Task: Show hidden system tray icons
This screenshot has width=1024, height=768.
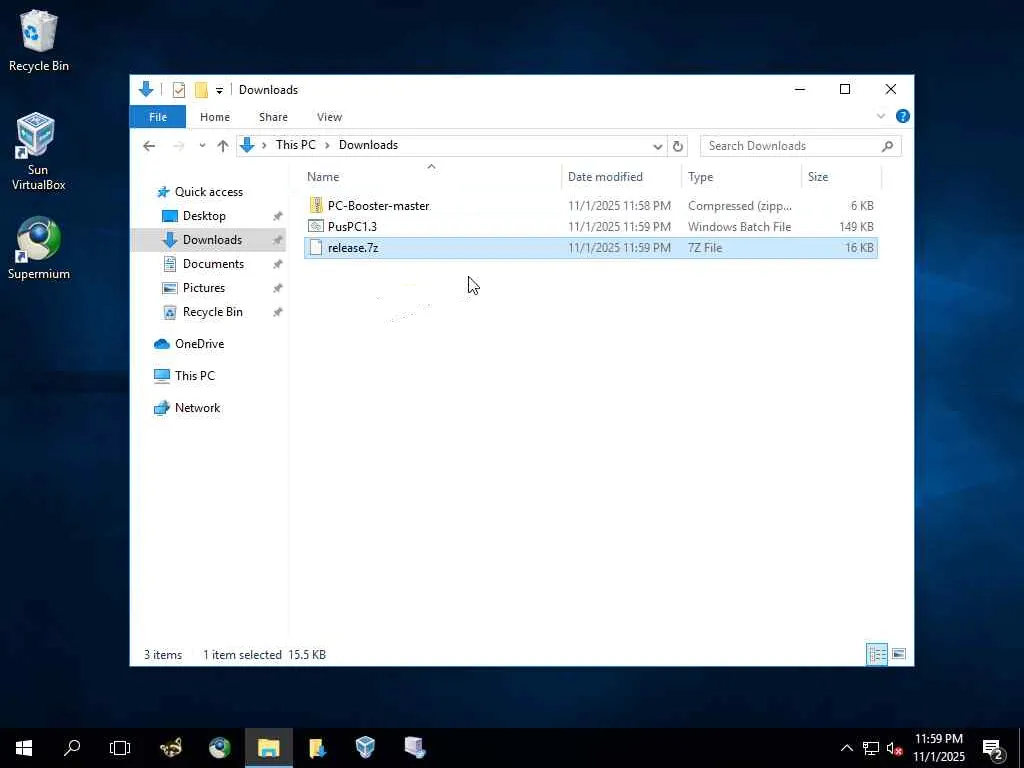Action: coord(846,748)
